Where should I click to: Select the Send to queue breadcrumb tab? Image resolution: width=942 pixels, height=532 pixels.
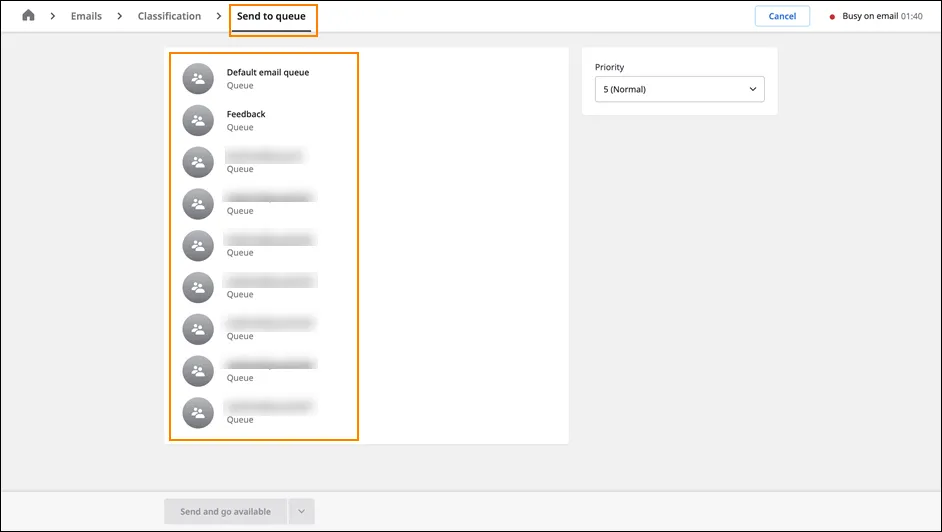pyautogui.click(x=271, y=17)
